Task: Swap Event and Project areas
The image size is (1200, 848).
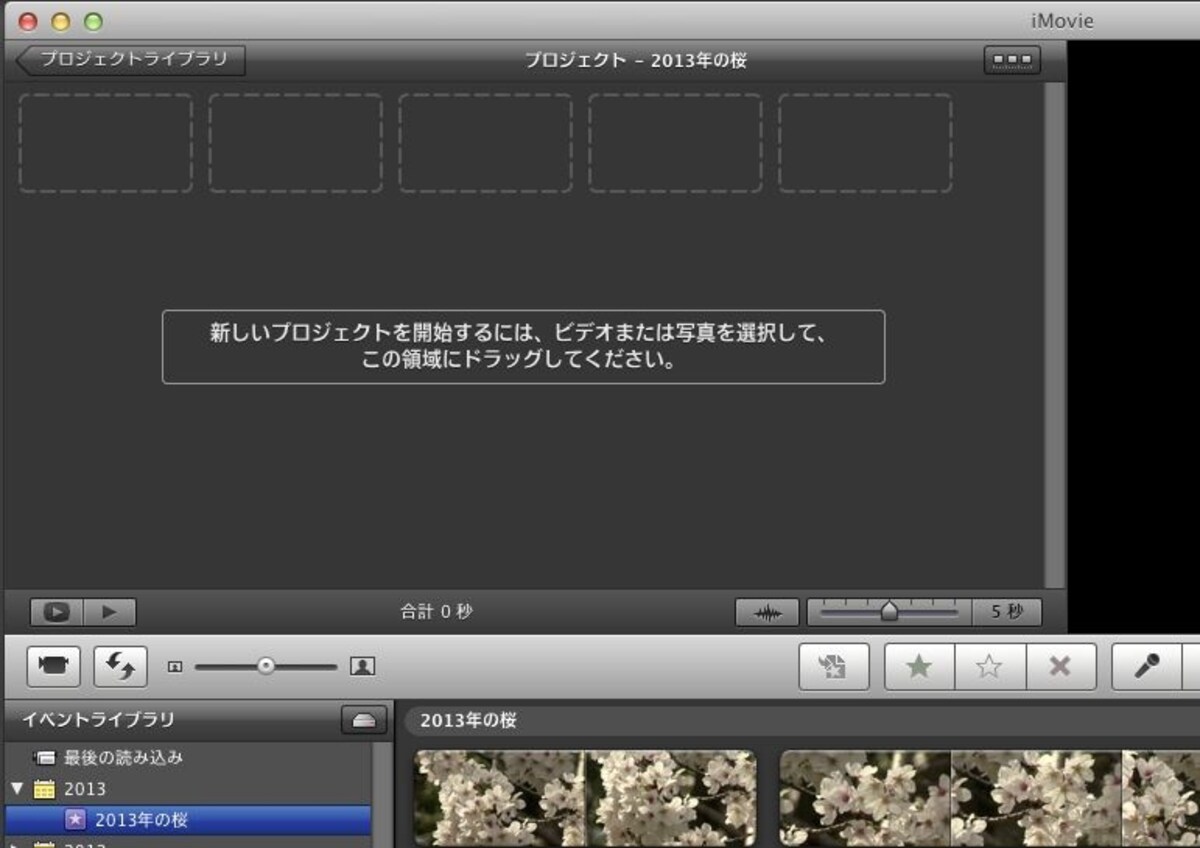Action: (121, 667)
